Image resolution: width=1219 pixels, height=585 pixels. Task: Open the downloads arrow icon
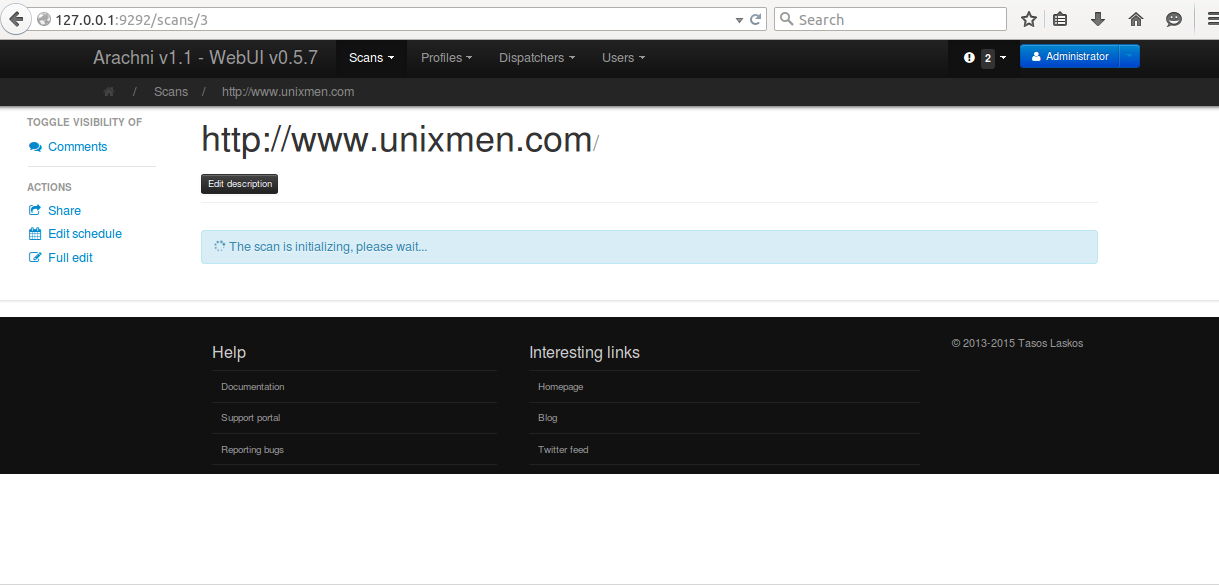click(1098, 19)
